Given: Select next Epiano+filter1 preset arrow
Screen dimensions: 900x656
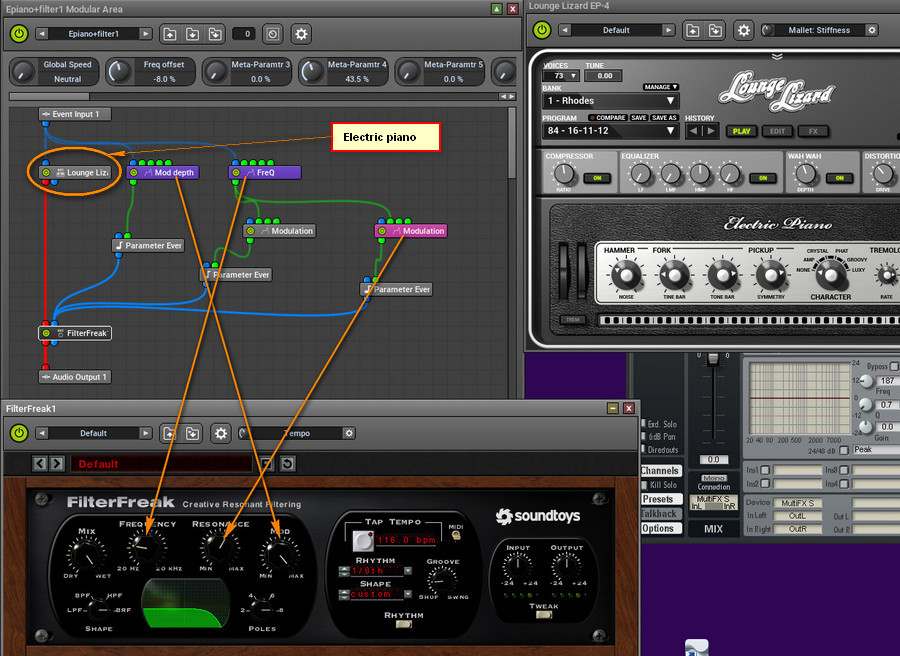Looking at the screenshot, I should (146, 34).
